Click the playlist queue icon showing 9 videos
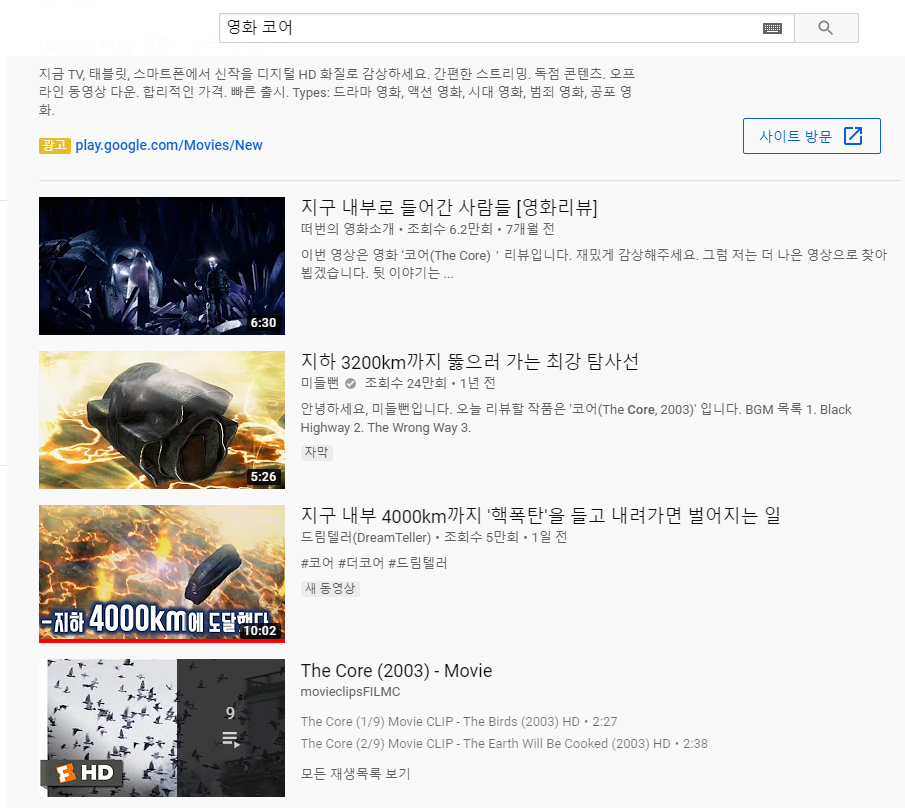905x808 pixels. 230,739
